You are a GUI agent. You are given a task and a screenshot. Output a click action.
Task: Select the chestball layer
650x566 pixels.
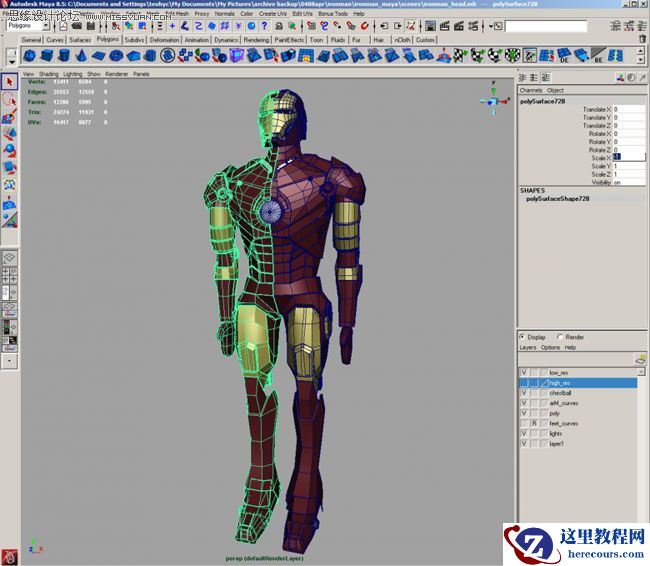click(x=560, y=393)
